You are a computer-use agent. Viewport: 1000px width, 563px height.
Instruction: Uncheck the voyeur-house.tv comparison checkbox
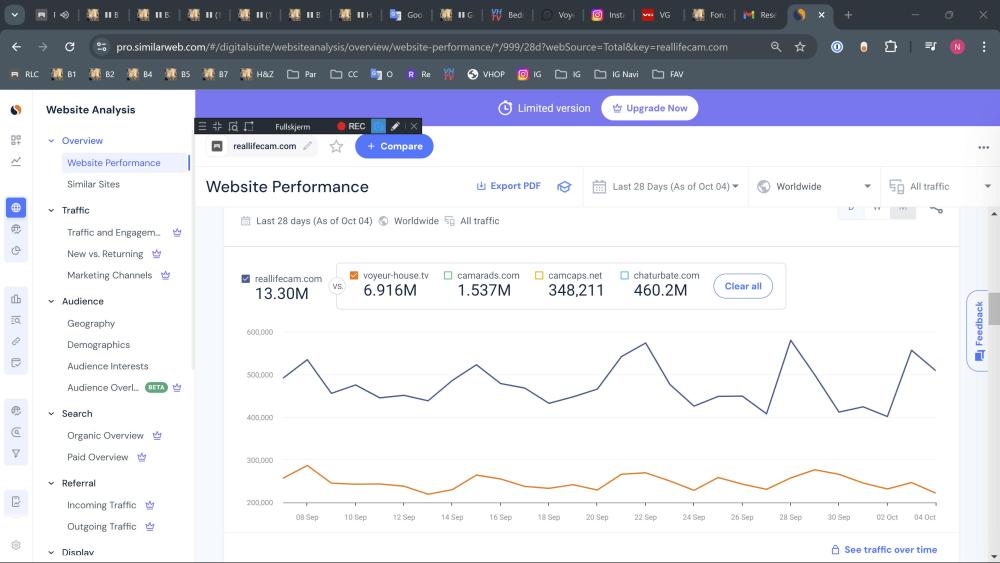[x=354, y=276]
